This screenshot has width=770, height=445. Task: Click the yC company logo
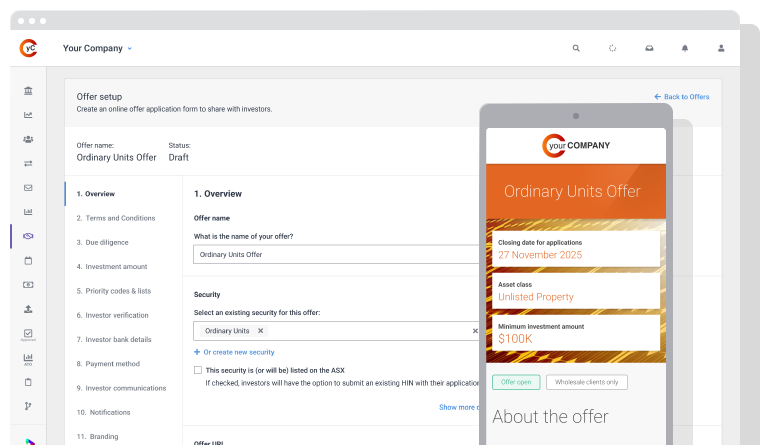pos(28,48)
